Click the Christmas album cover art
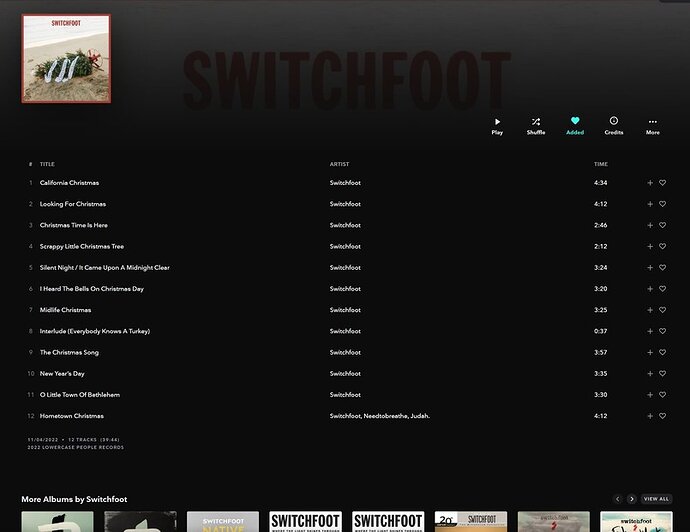The image size is (690, 532). 66,59
